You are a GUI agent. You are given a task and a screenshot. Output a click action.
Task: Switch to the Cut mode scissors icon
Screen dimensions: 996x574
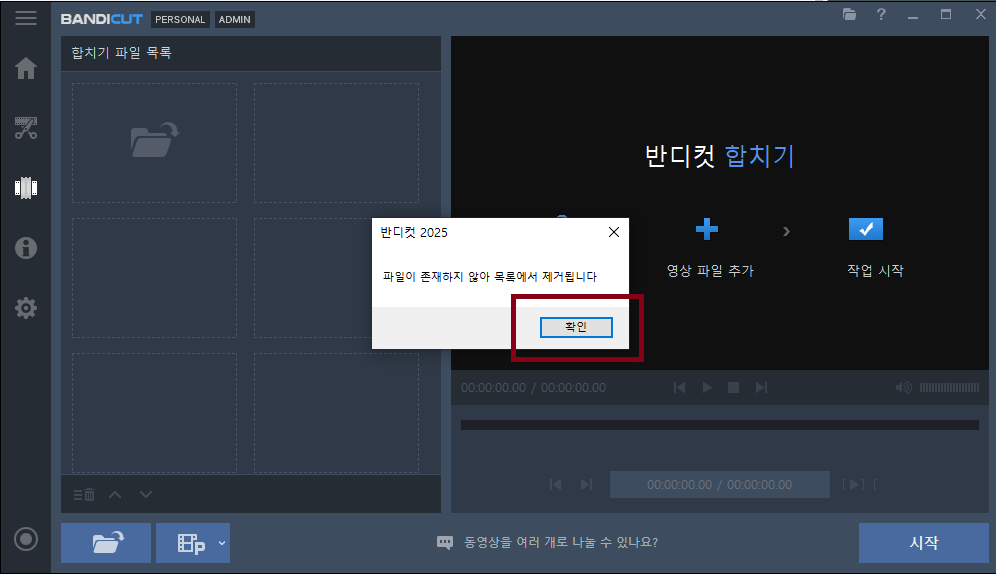tap(26, 127)
